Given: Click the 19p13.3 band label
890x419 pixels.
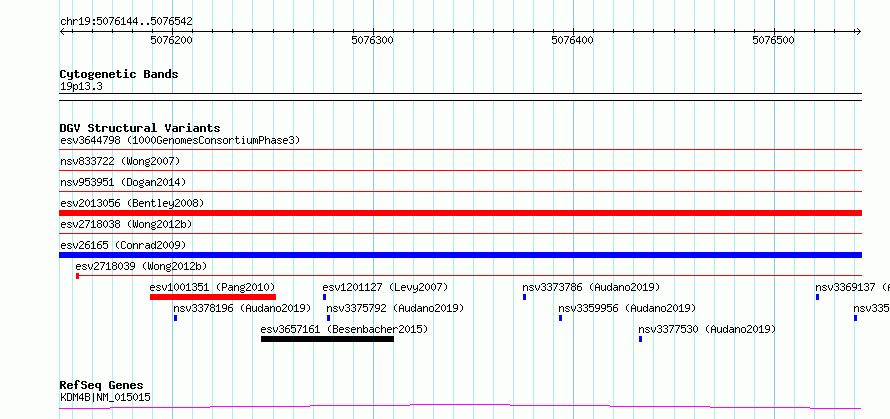Looking at the screenshot, I should (x=81, y=87).
